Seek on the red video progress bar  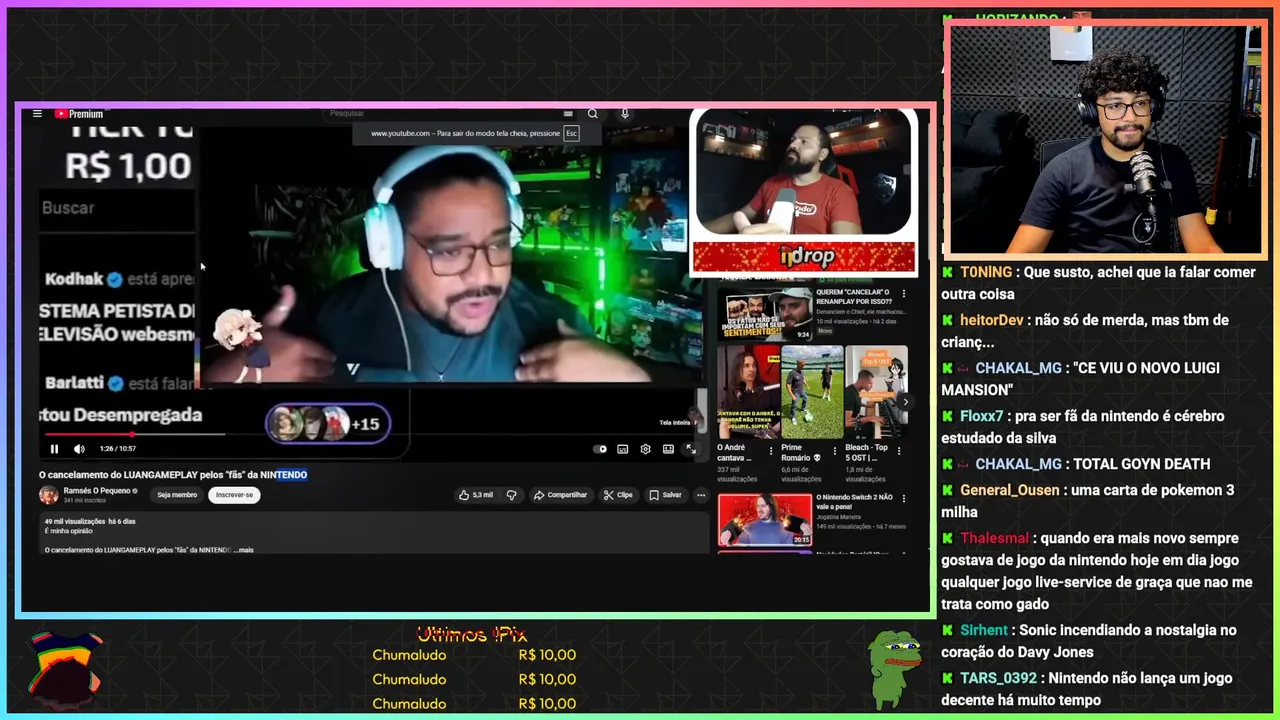pyautogui.click(x=133, y=434)
